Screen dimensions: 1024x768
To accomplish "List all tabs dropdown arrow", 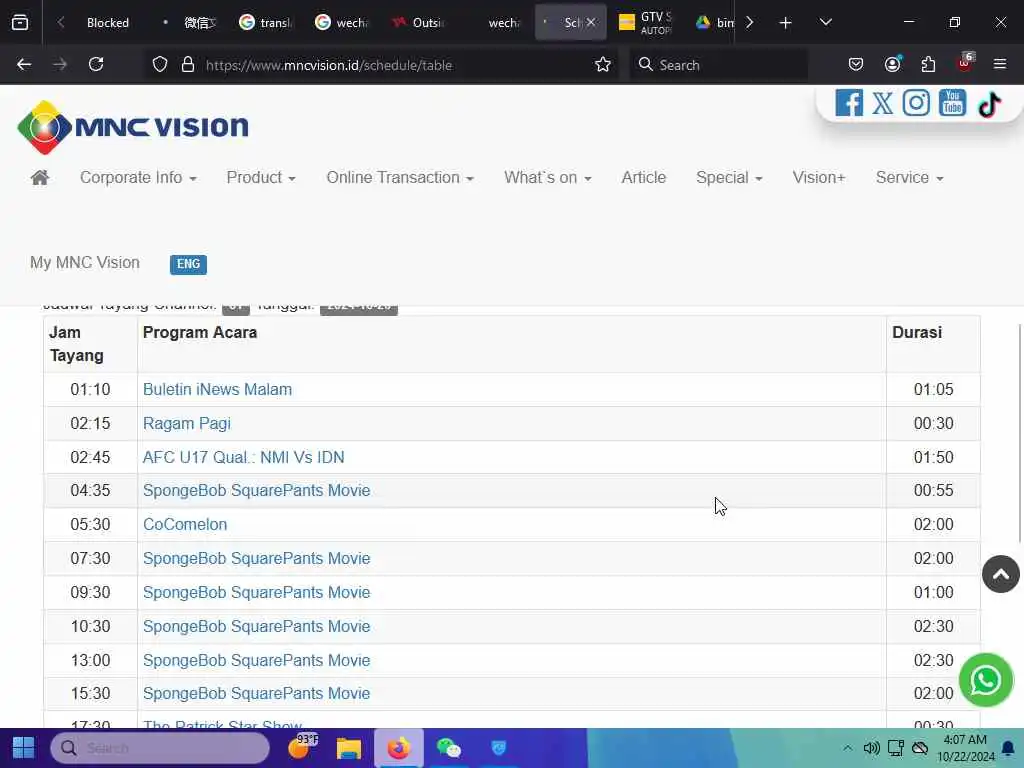I will (x=825, y=22).
